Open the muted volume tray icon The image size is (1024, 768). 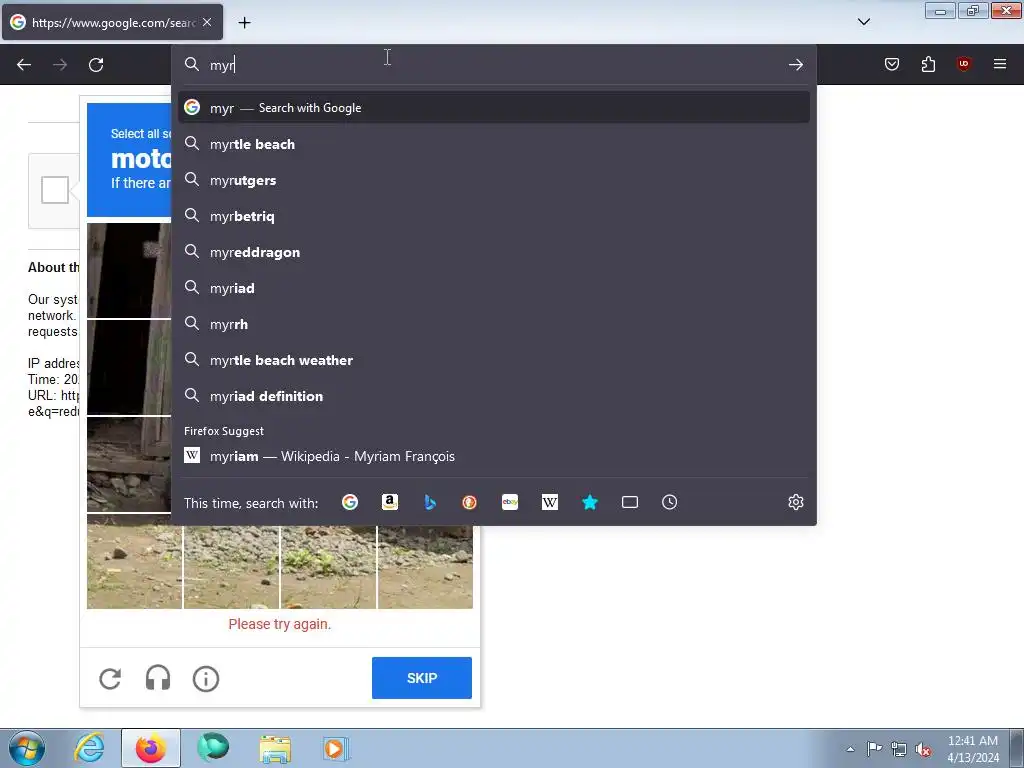(x=923, y=749)
